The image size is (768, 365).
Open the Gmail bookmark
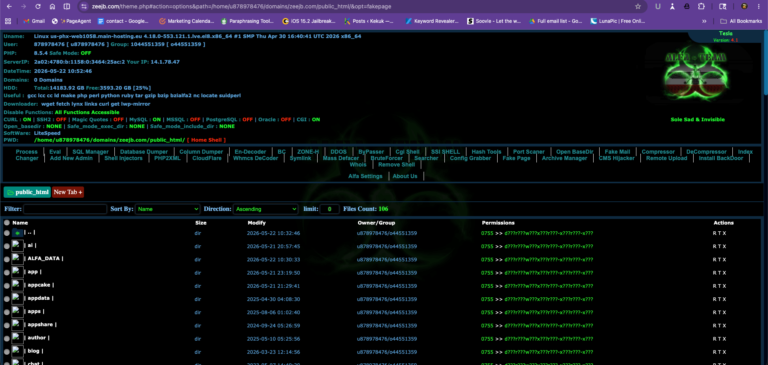pos(34,21)
